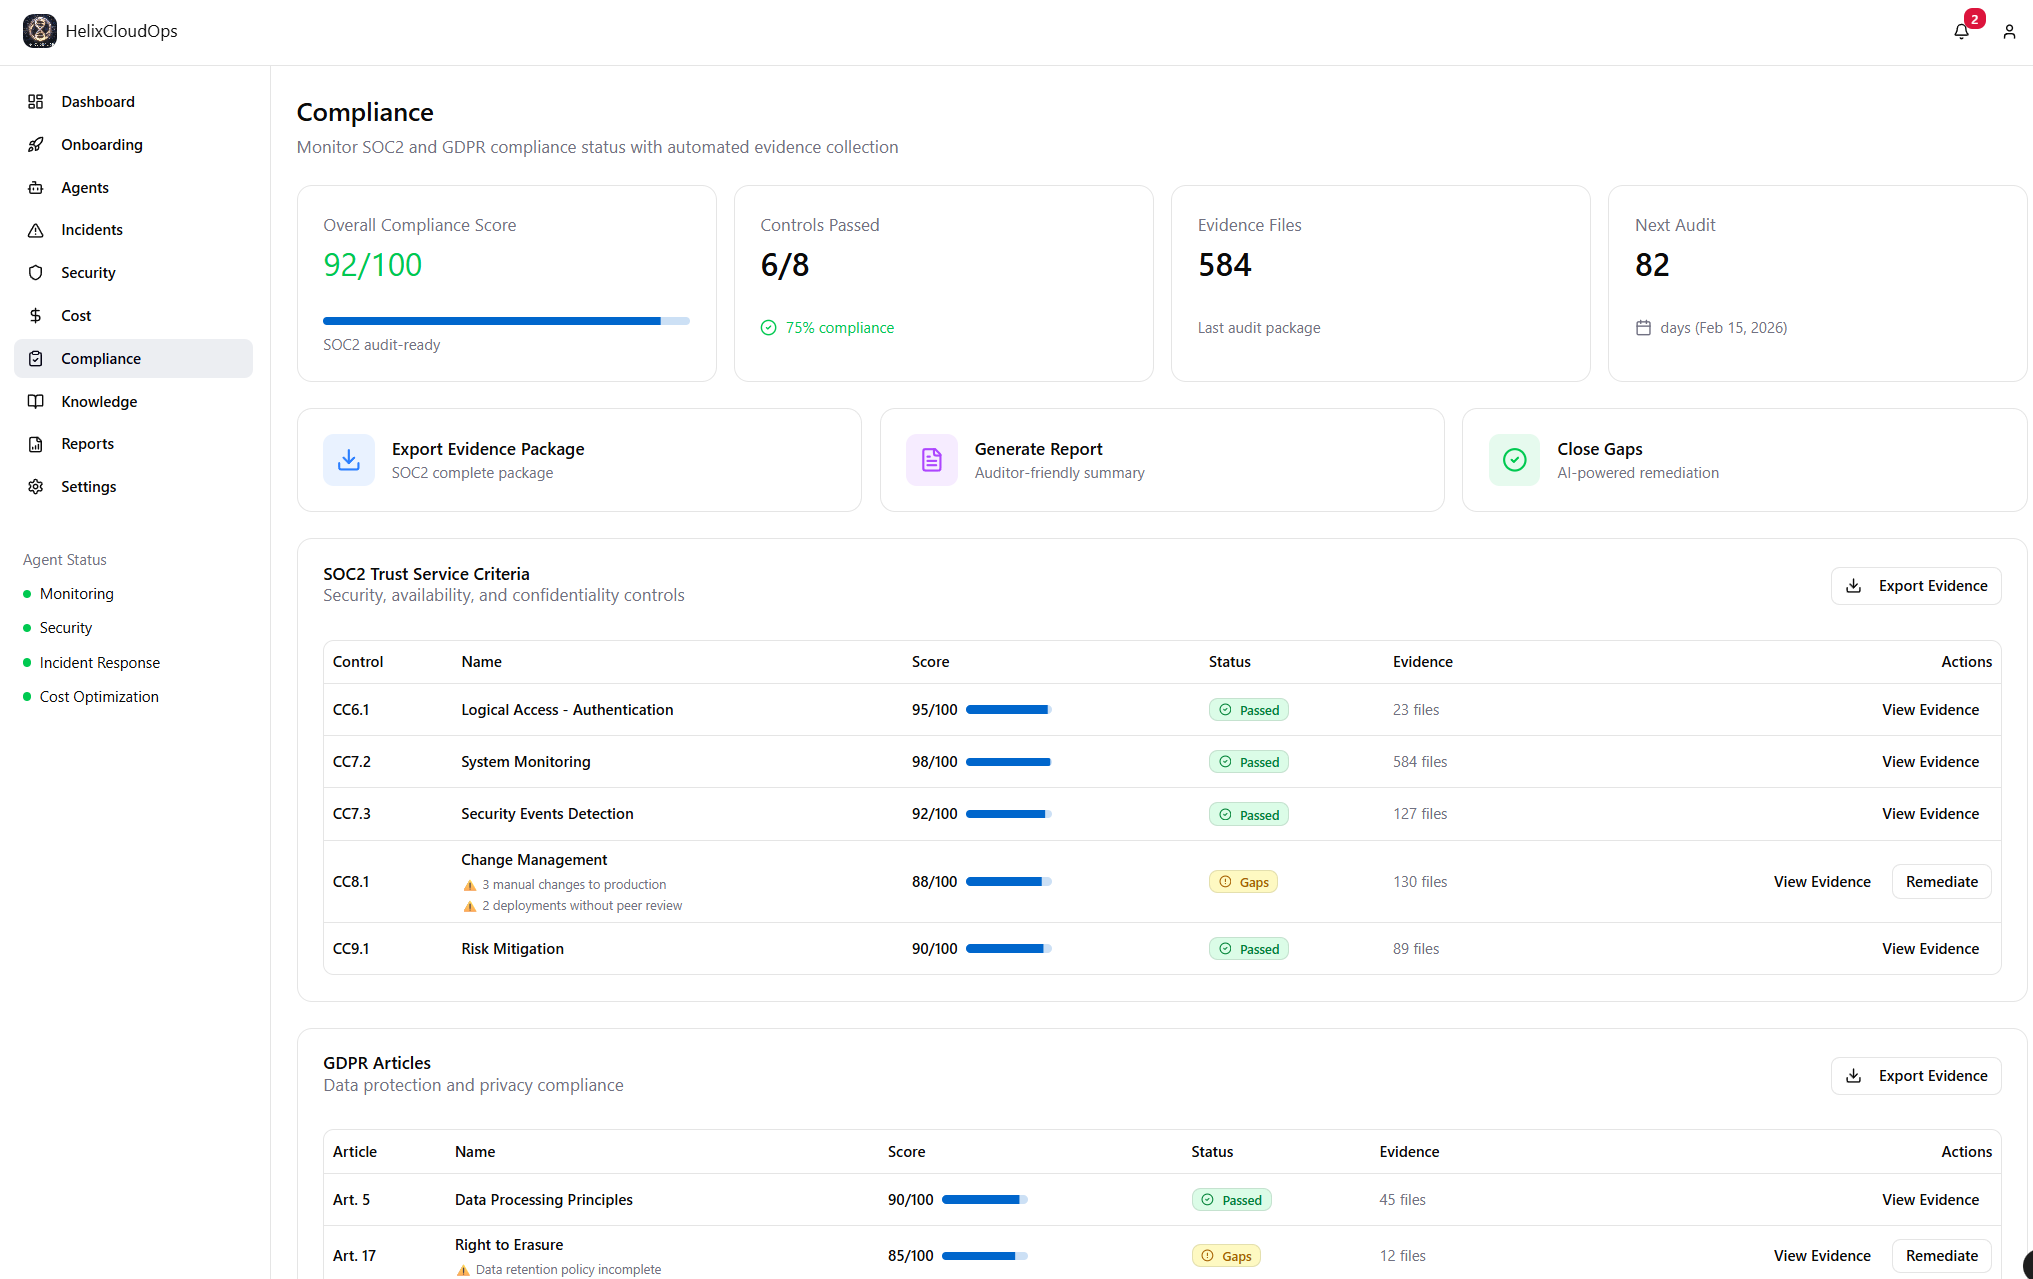Viewport: 2033px width, 1279px height.
Task: Click the Security shield icon in the sidebar
Action: pos(36,273)
